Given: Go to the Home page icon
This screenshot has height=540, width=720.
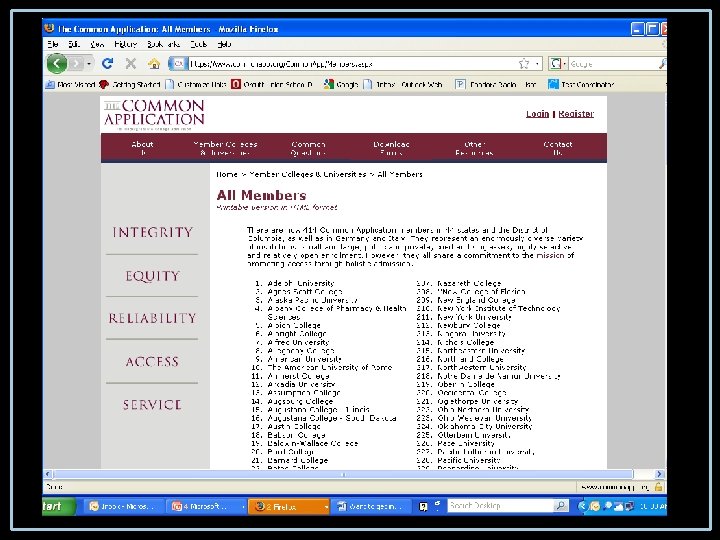Looking at the screenshot, I should pos(154,63).
